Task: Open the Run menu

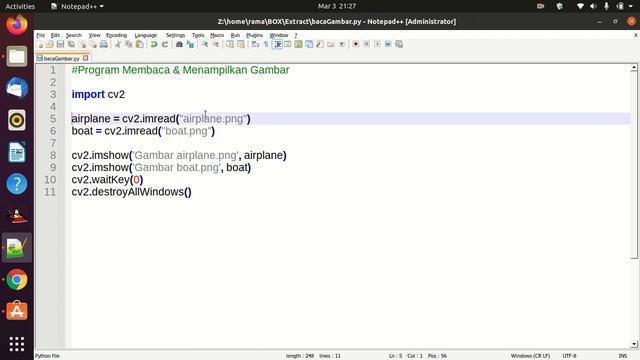Action: [235, 35]
